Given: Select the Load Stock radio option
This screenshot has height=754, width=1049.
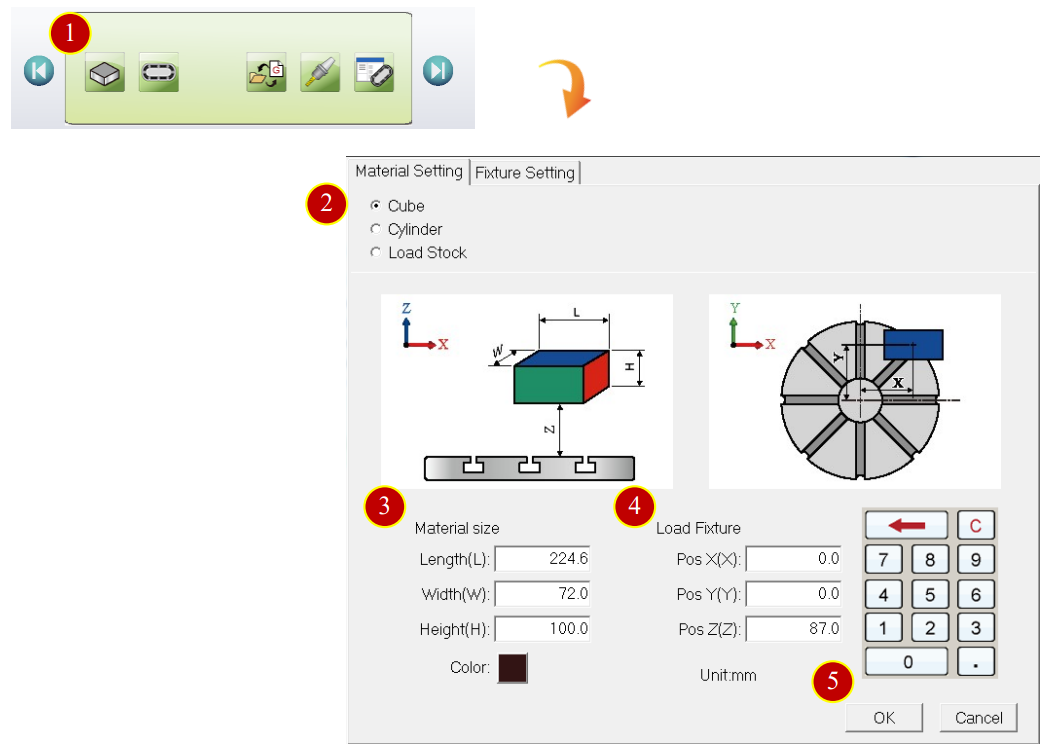Looking at the screenshot, I should tap(375, 252).
